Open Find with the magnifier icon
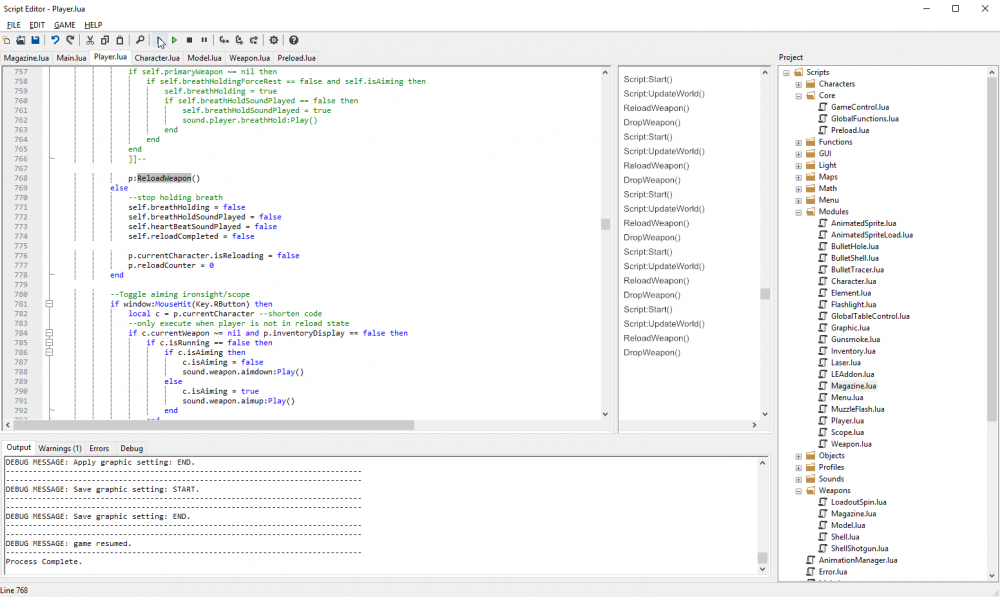This screenshot has width=1000, height=597. point(139,40)
